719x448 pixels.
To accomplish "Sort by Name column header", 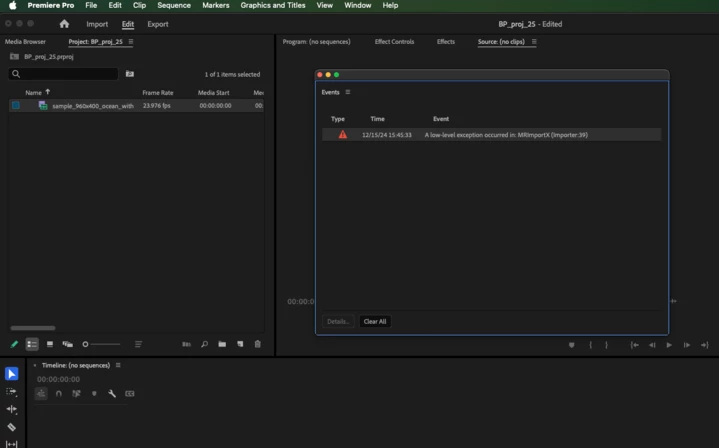I will 33,93.
